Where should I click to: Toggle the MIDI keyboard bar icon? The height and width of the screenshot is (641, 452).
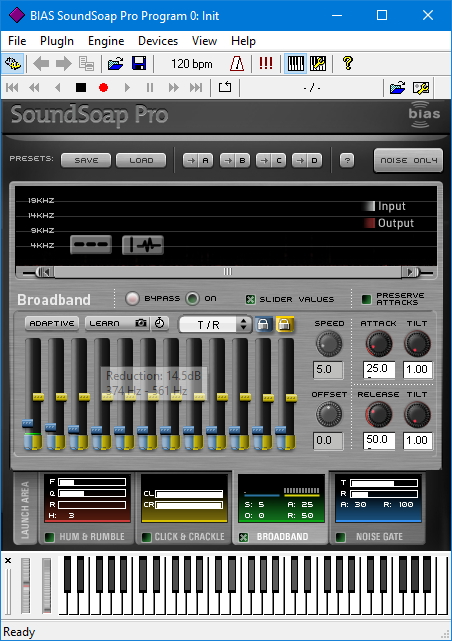click(x=295, y=64)
